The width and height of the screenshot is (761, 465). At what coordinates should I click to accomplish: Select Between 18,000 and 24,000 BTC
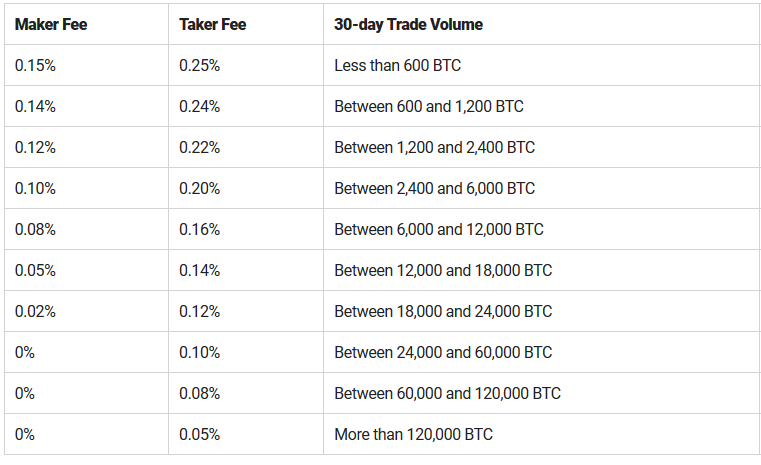(x=542, y=311)
